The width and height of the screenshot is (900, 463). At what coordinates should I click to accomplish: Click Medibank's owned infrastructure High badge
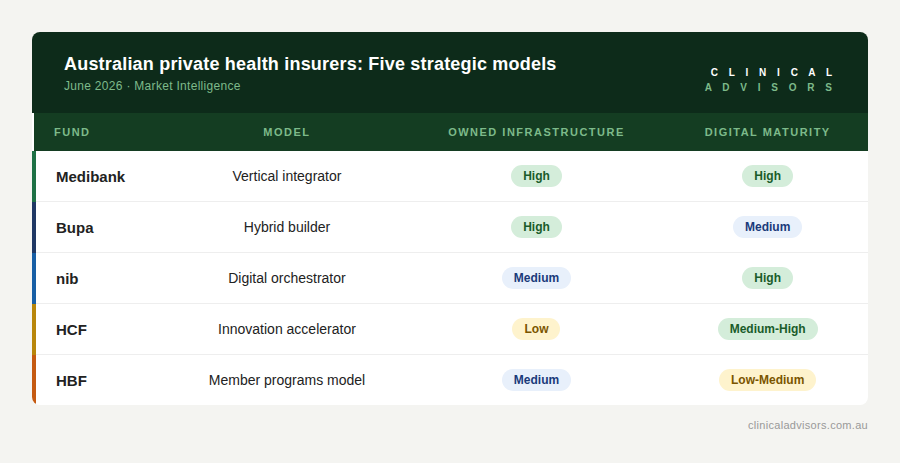point(536,176)
